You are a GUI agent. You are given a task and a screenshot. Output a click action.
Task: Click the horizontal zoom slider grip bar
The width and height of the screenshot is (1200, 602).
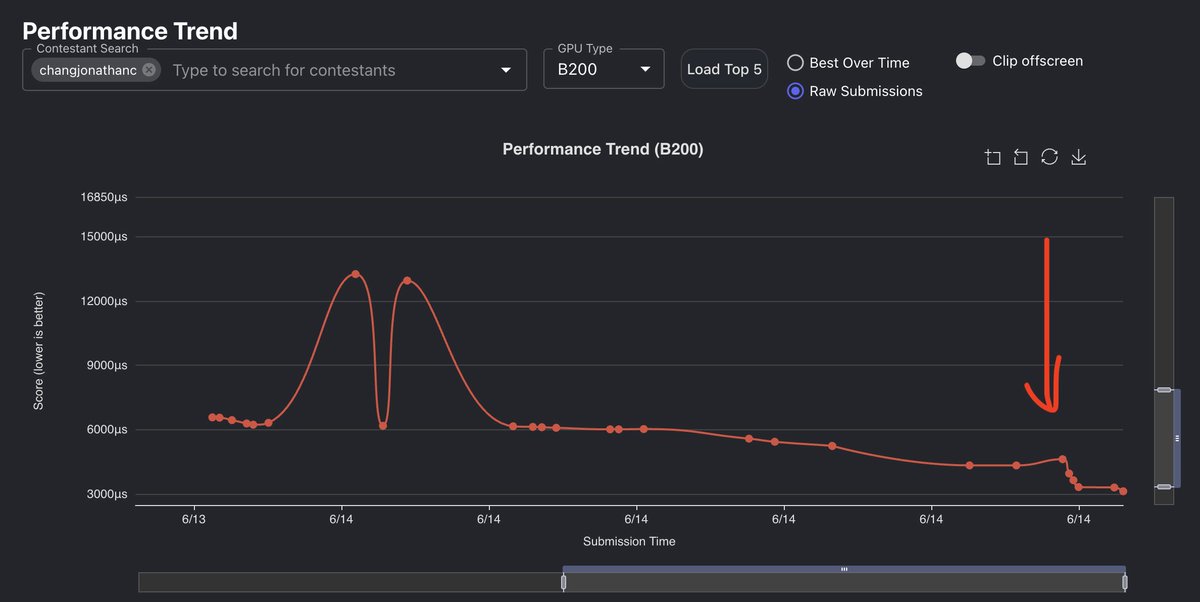coord(844,569)
